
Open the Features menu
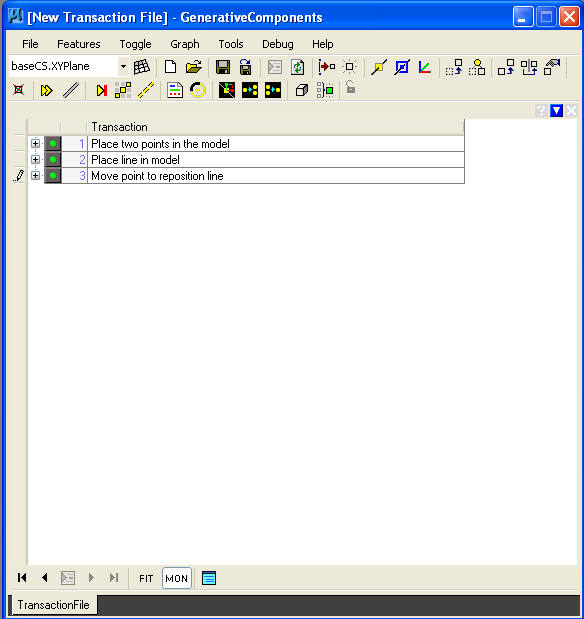pyautogui.click(x=79, y=44)
